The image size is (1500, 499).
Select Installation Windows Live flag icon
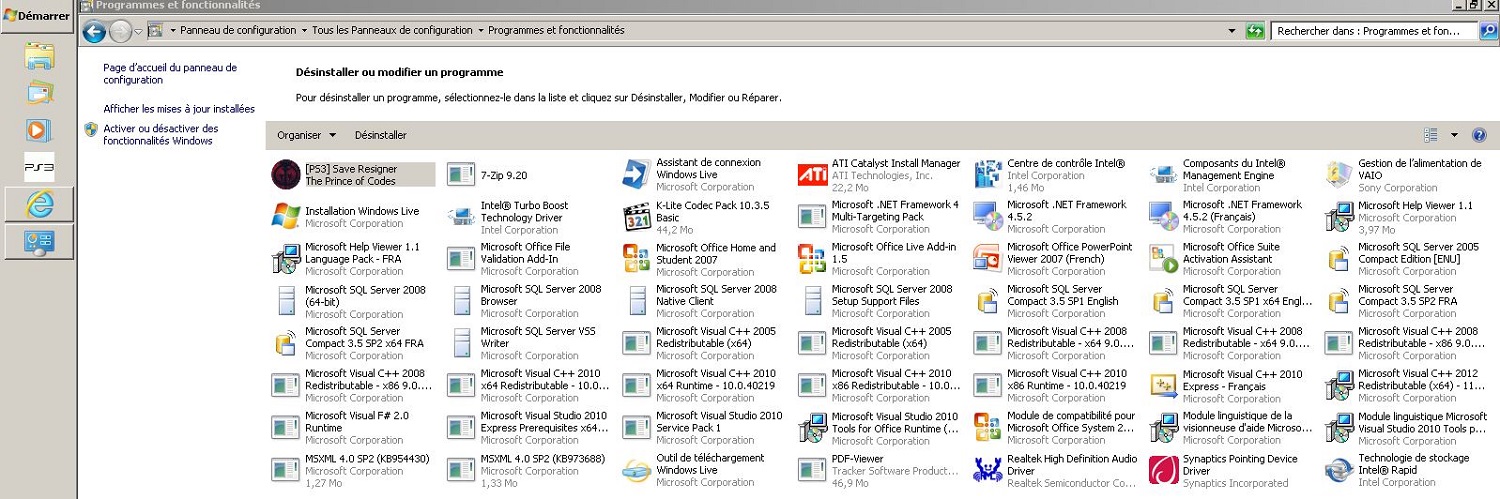[286, 216]
